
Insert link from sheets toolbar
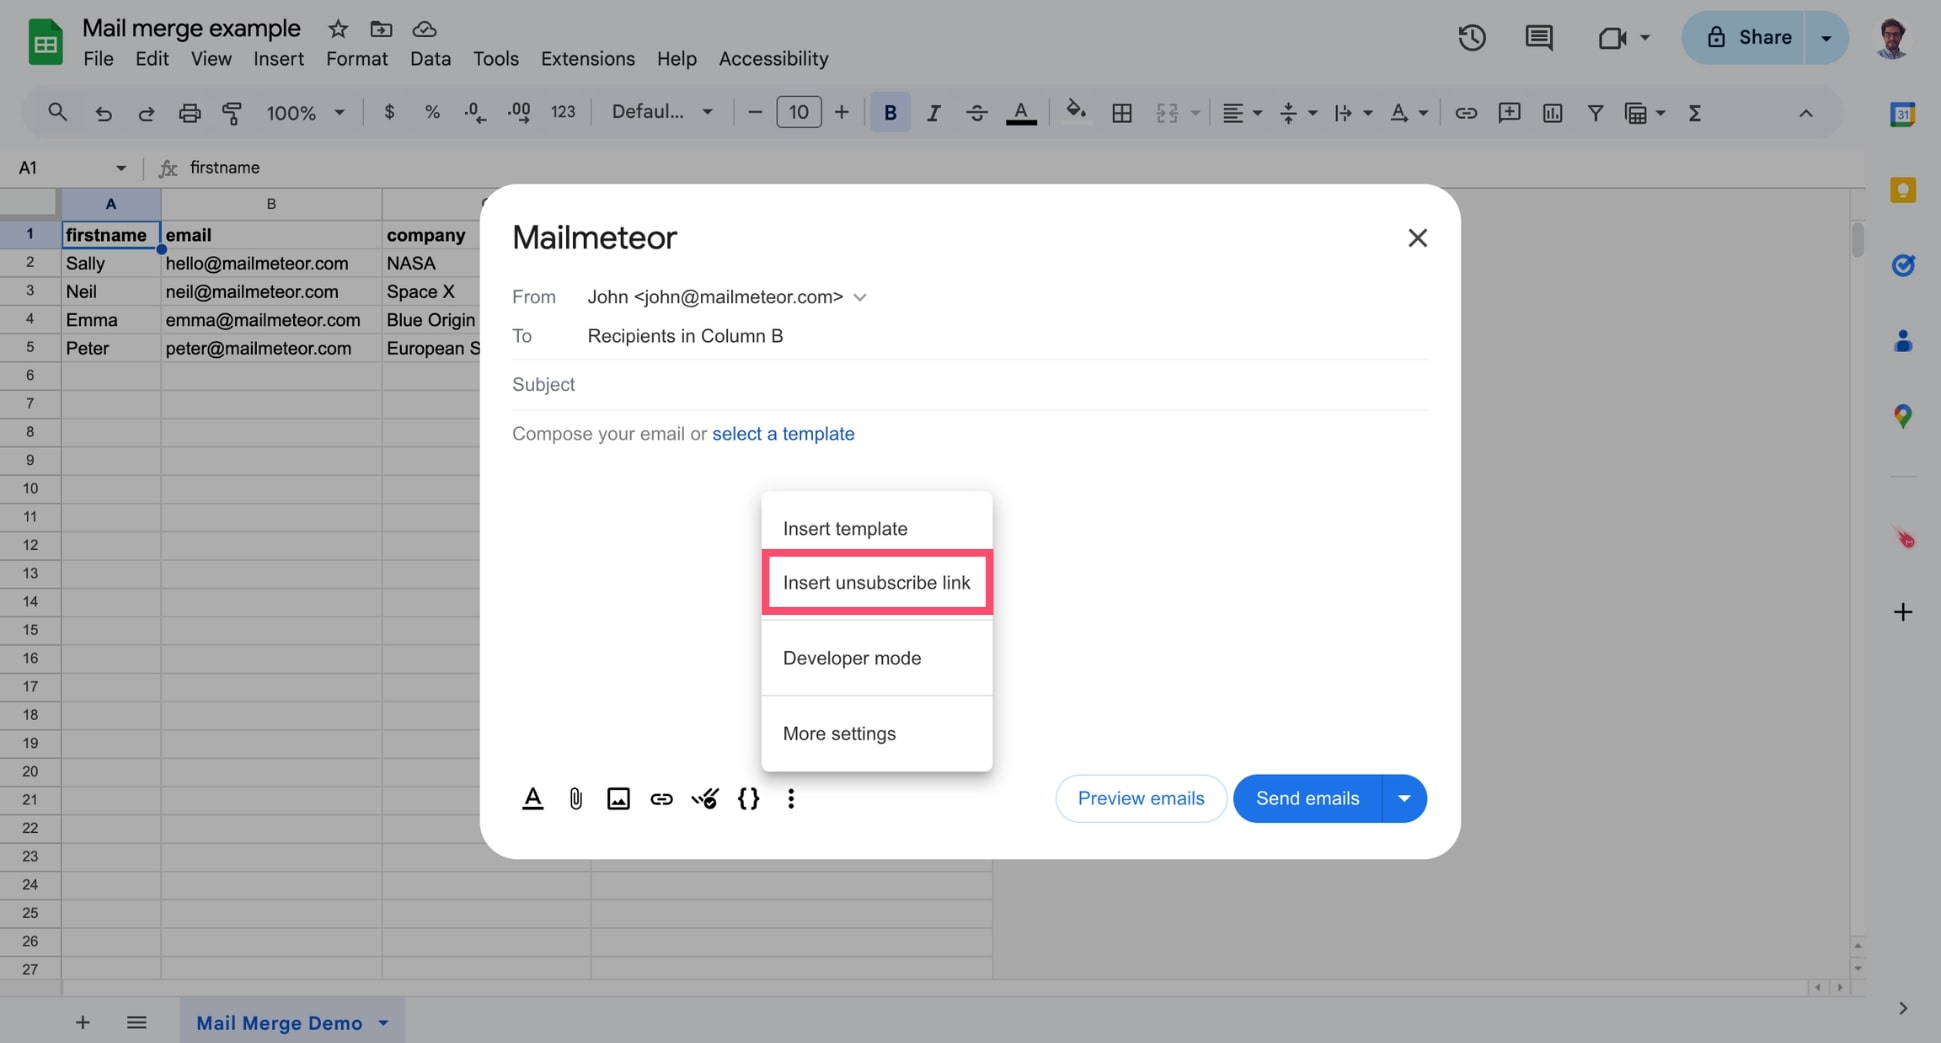pos(1466,113)
